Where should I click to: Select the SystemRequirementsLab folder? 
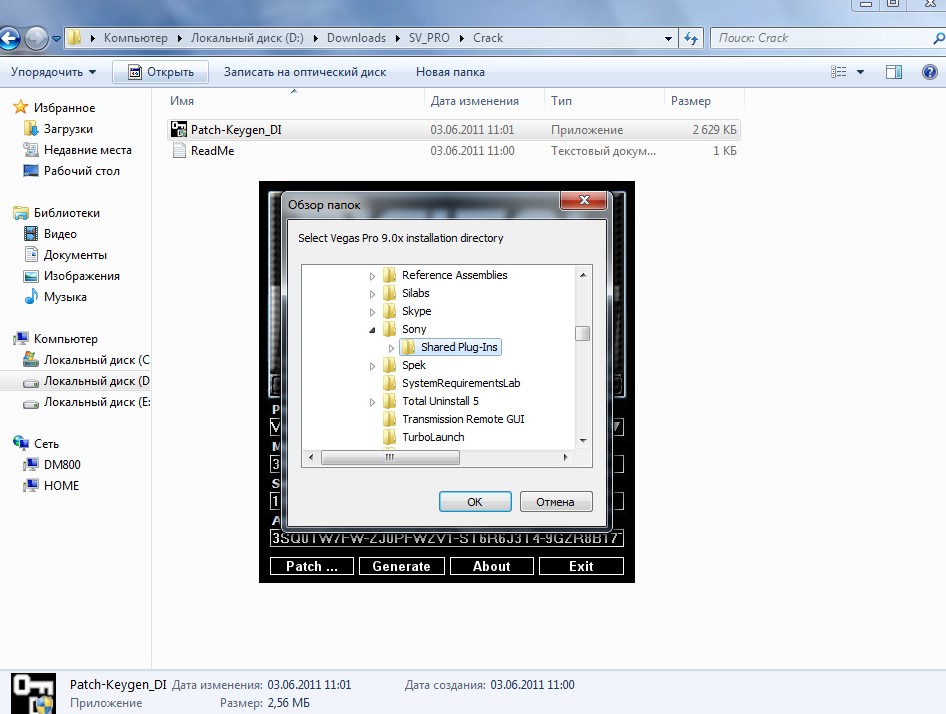tap(461, 383)
